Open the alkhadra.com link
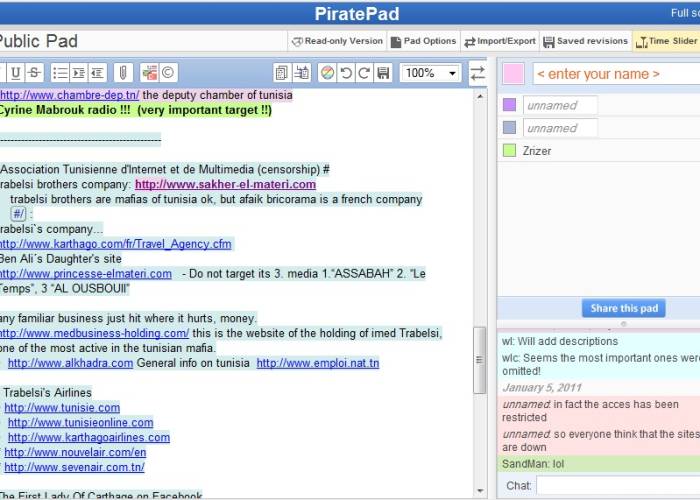 click(71, 363)
